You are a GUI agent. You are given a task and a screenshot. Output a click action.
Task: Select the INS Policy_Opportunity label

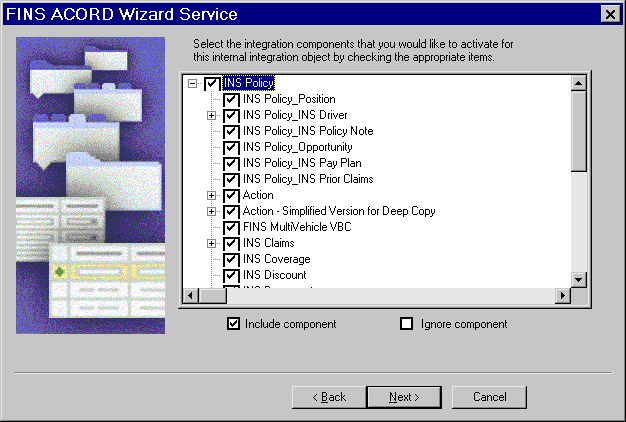(297, 147)
